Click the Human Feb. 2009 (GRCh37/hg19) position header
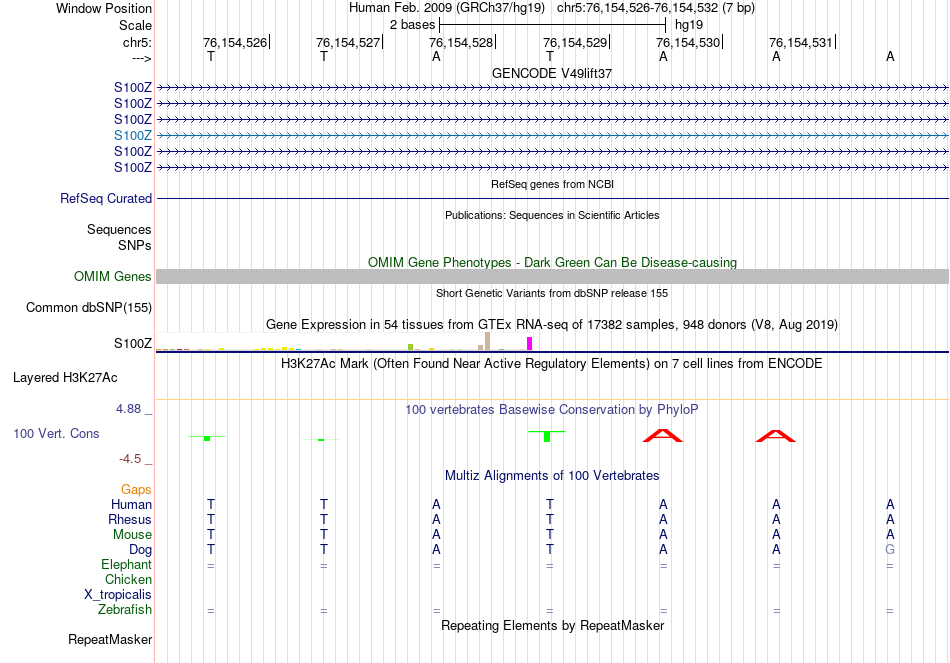Screen dimensions: 950x663 447,8
